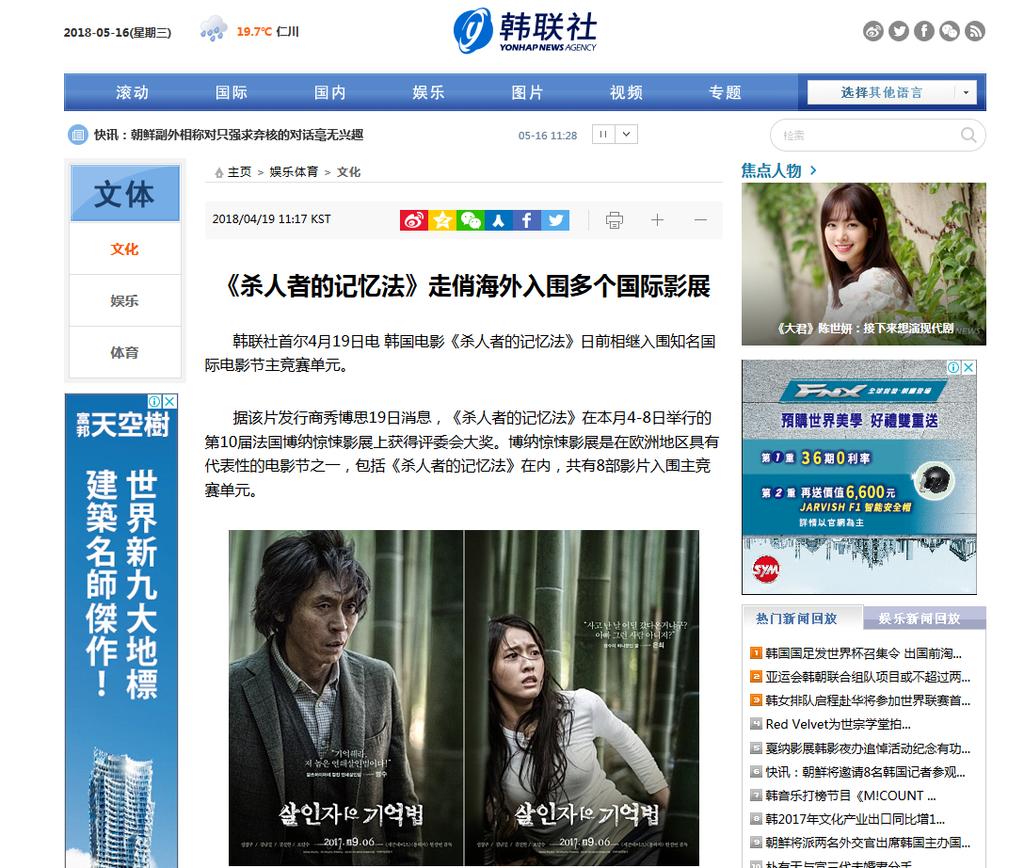The width and height of the screenshot is (1024, 868).
Task: Open the 陈世妍 featured person photo
Action: click(863, 264)
